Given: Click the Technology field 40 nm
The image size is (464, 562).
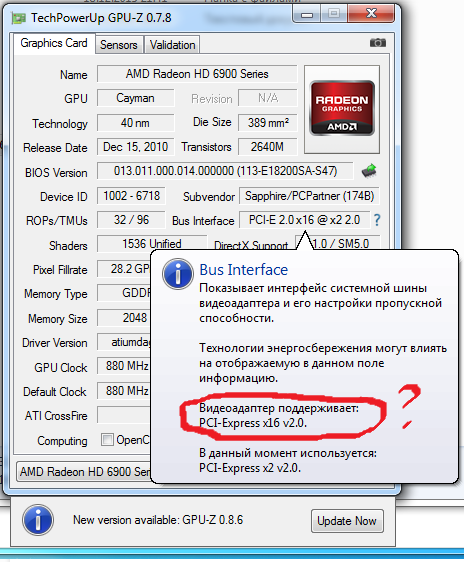Looking at the screenshot, I should (x=135, y=123).
